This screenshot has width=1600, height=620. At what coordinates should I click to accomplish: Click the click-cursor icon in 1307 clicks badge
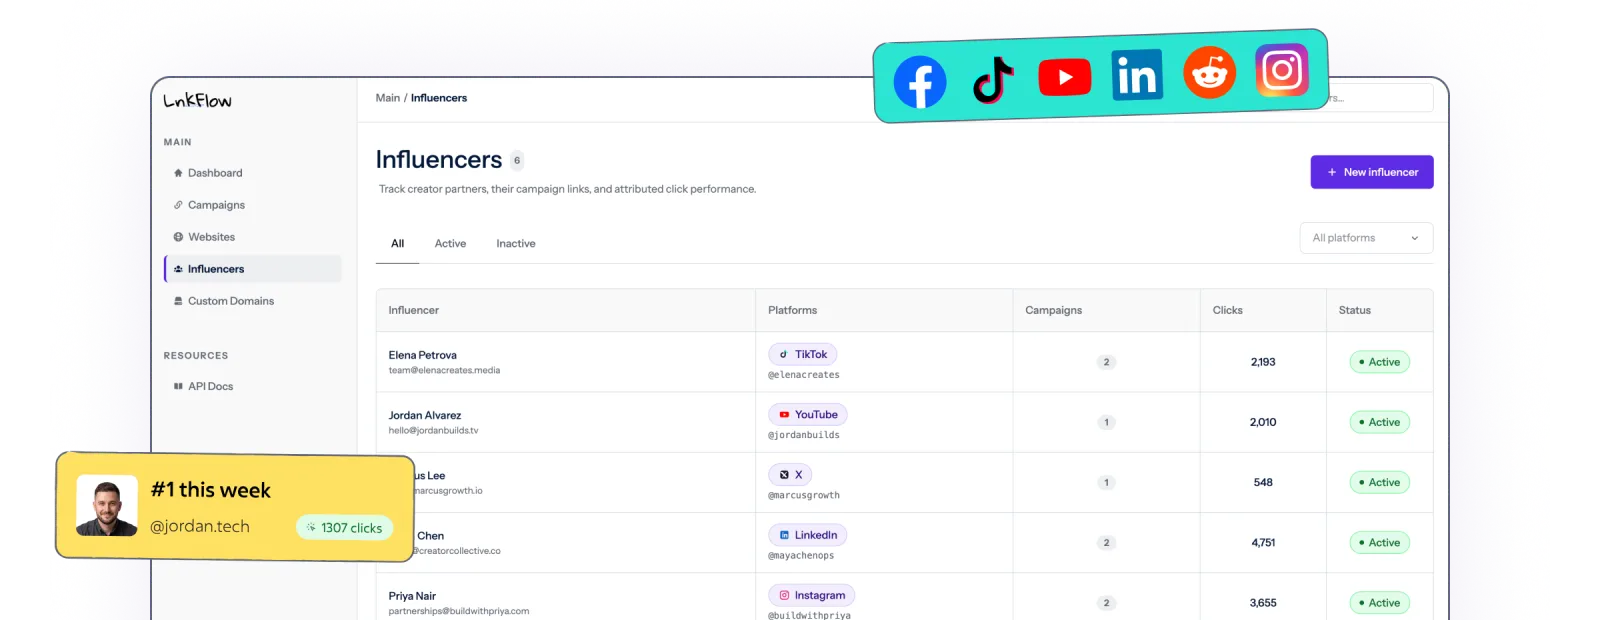pyautogui.click(x=311, y=527)
